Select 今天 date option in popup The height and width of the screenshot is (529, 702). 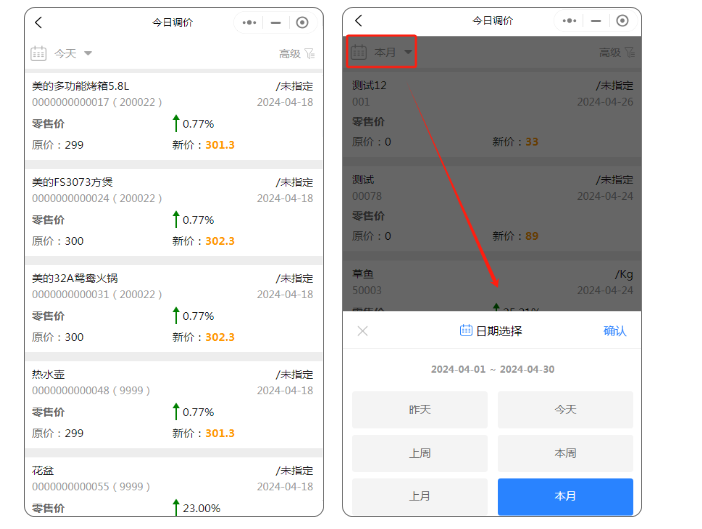pyautogui.click(x=565, y=410)
